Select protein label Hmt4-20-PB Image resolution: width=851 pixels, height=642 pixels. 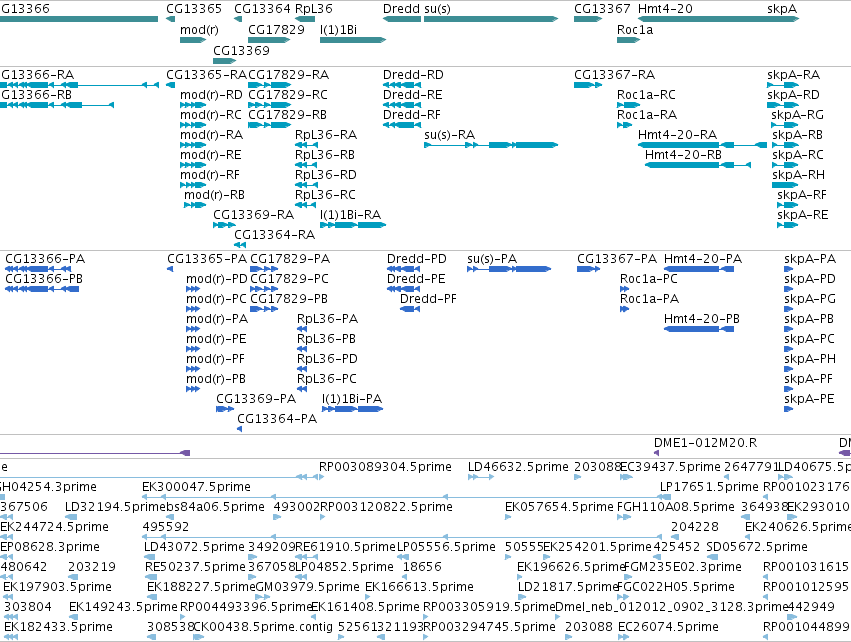(x=702, y=319)
